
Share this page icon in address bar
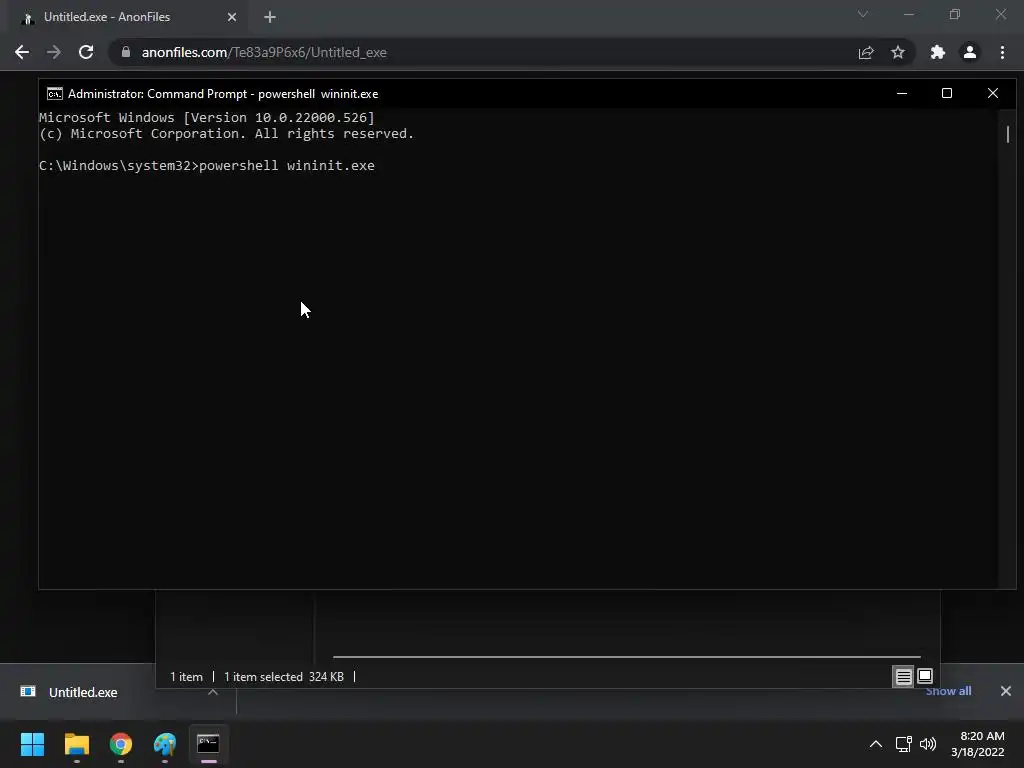coord(866,52)
